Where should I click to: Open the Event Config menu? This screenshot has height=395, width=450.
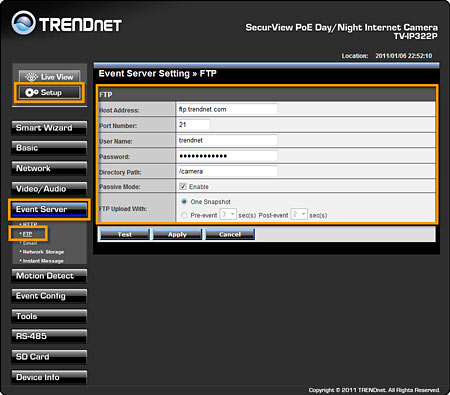click(x=49, y=296)
